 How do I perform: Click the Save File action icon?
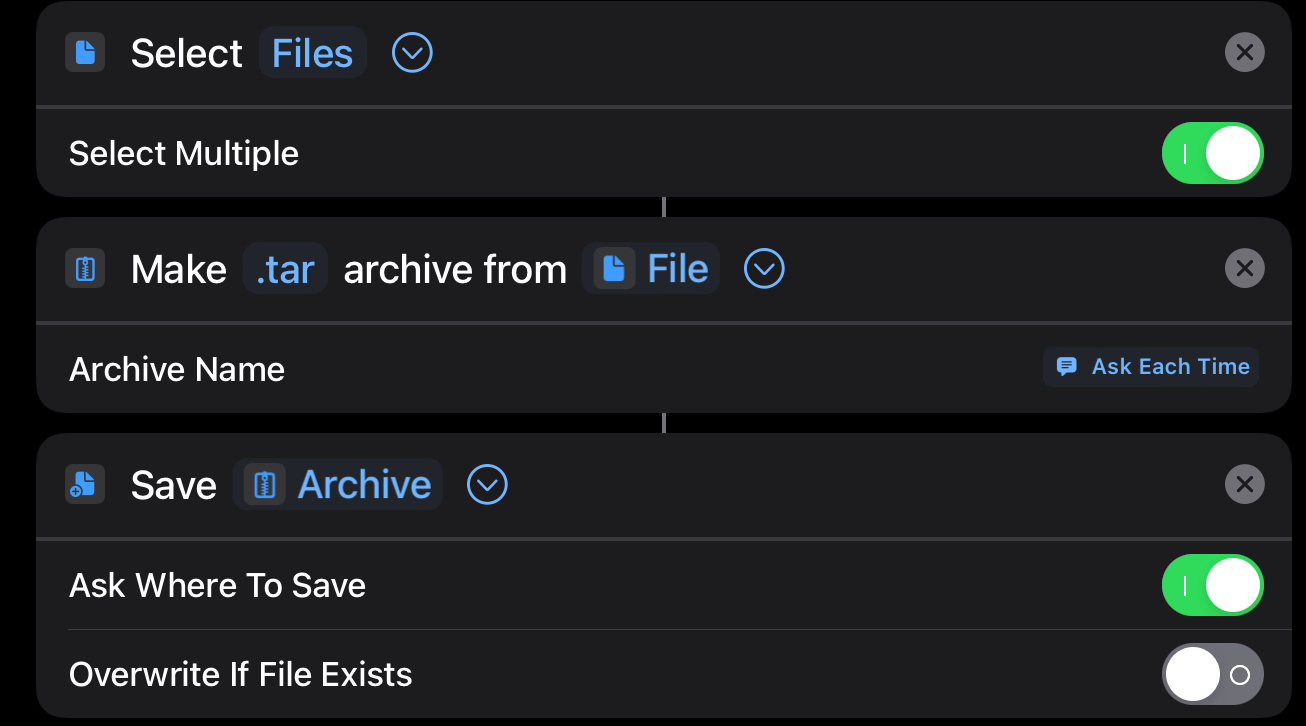[x=85, y=485]
